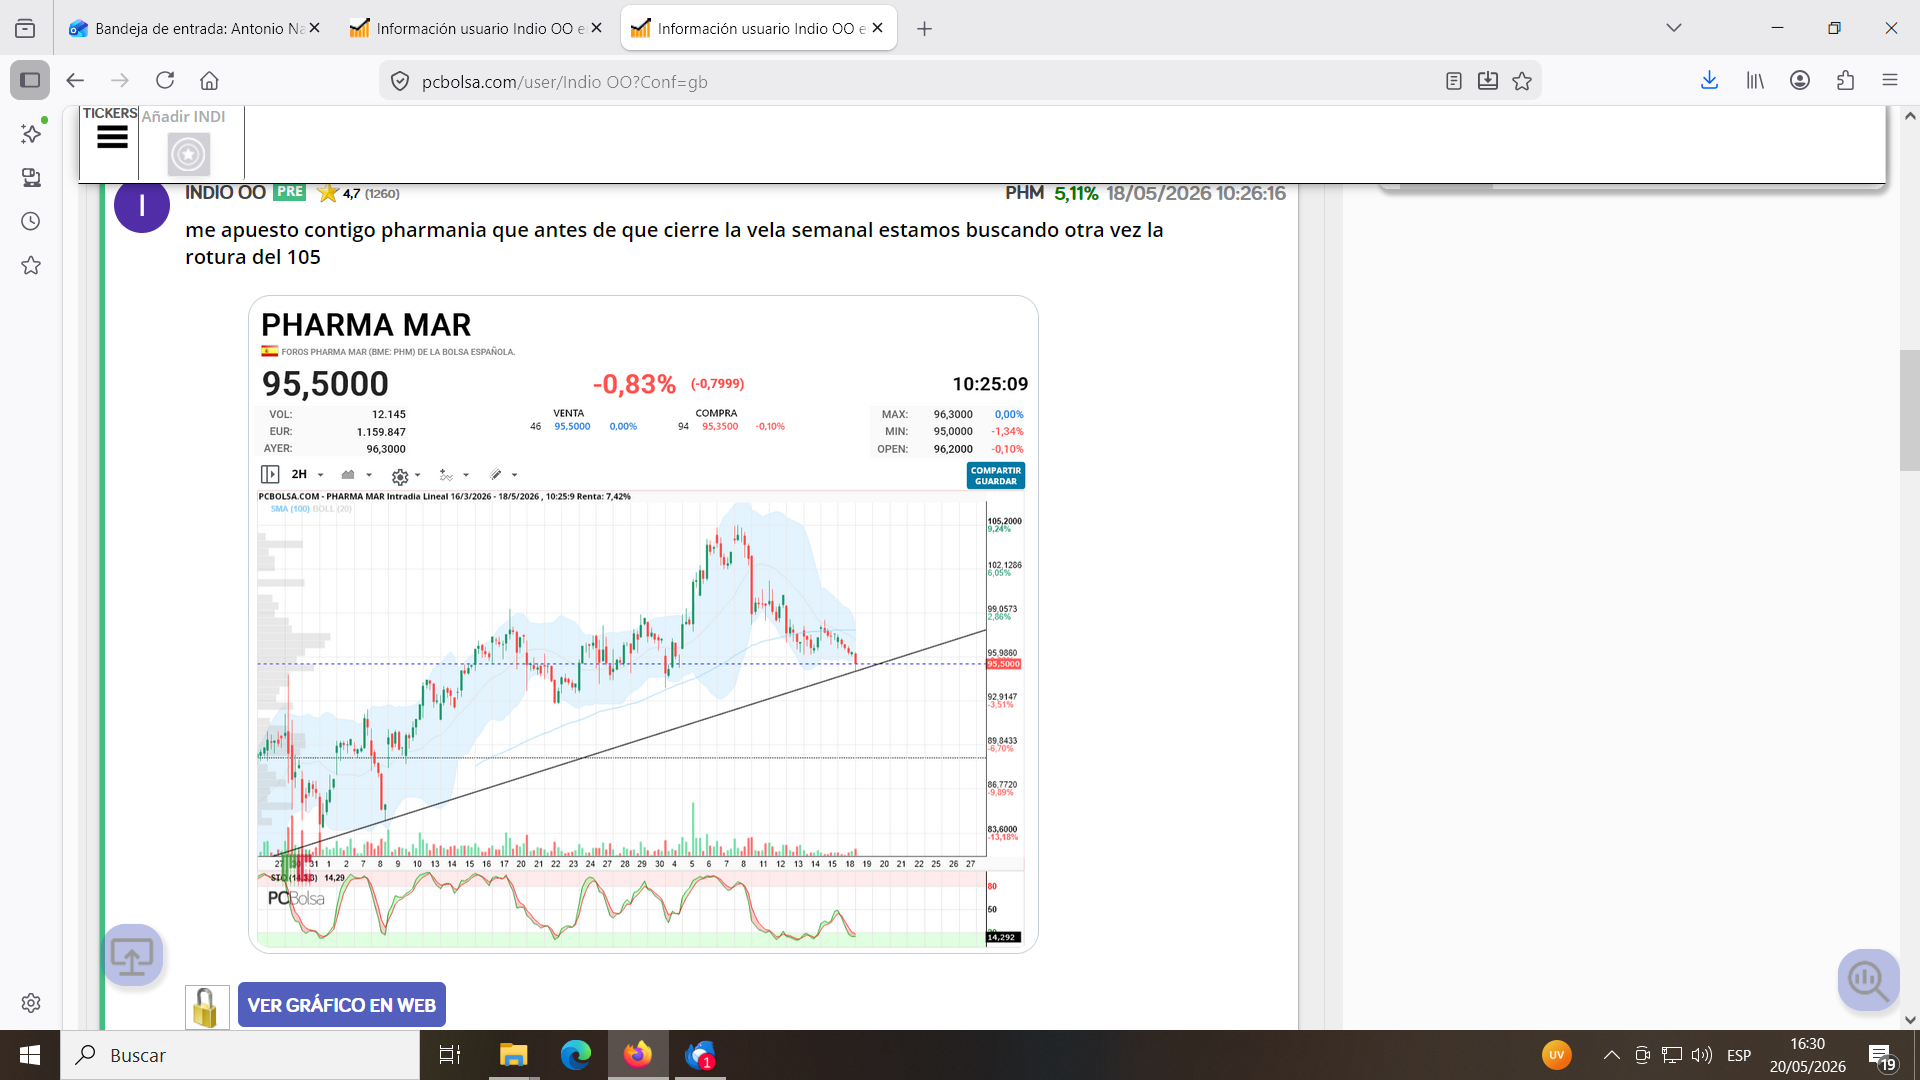Toggle the SMA (100) indicator label
This screenshot has width=1920, height=1080.
pos(290,509)
